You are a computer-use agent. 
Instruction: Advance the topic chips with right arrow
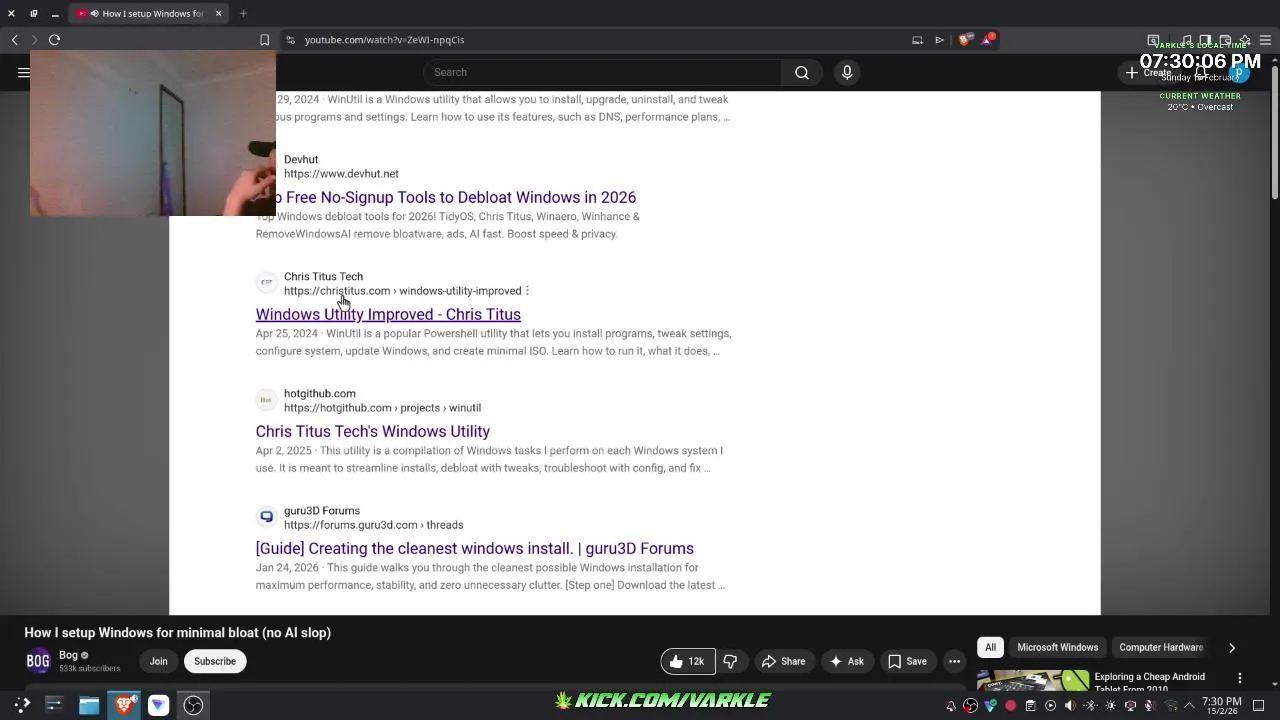(1231, 648)
